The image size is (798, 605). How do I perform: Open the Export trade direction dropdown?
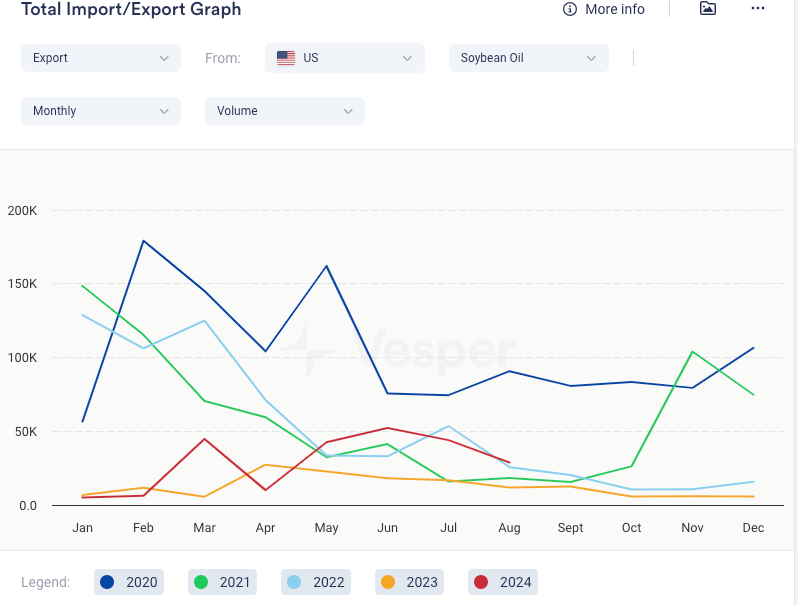point(100,58)
